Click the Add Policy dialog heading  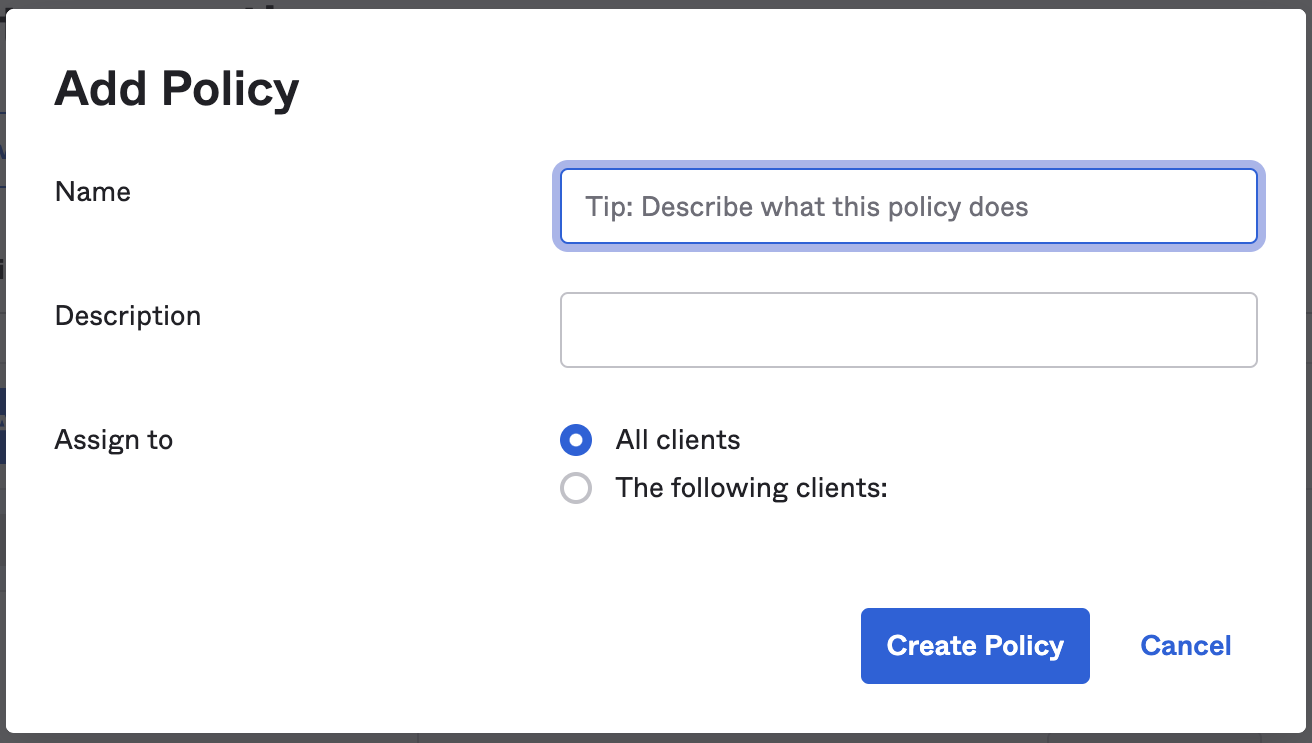point(177,88)
